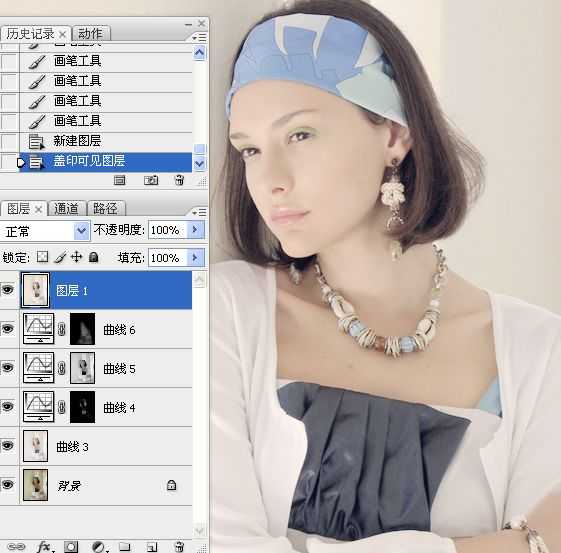Click the link layers chain icon at bottom
Viewport: 561px width, 553px height.
(16, 547)
